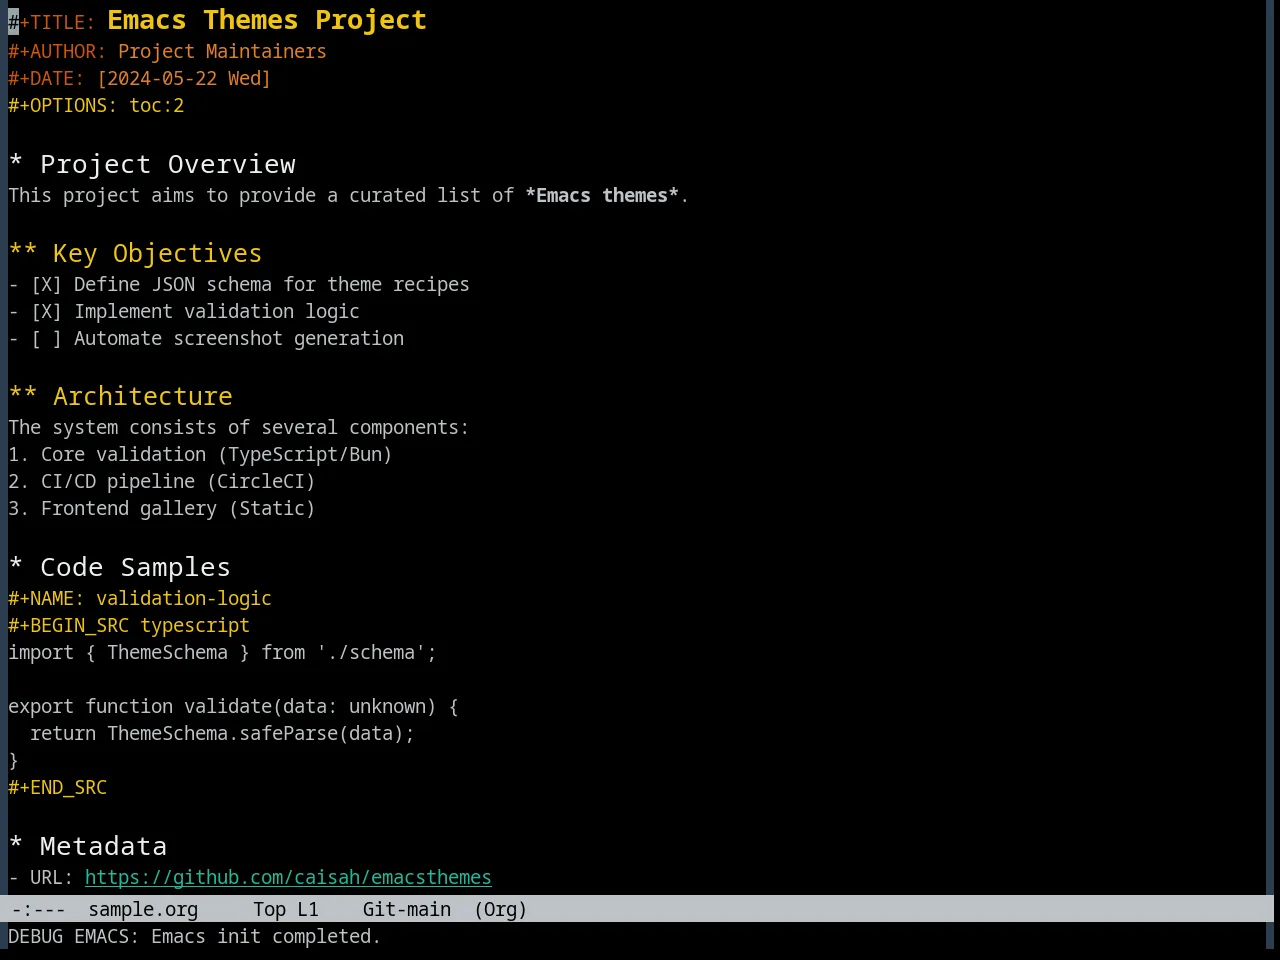Click 'export function validate' code line

233,707
